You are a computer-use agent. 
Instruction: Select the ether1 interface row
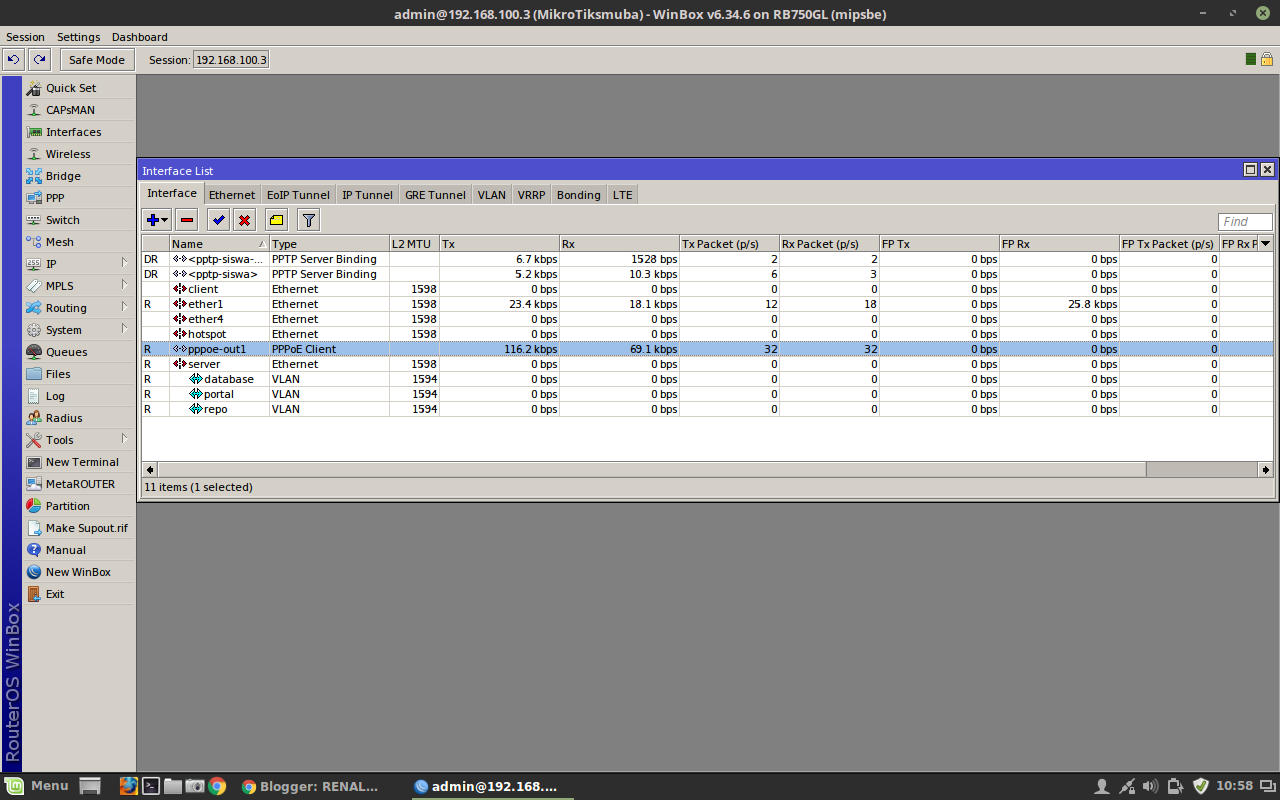tap(707, 304)
